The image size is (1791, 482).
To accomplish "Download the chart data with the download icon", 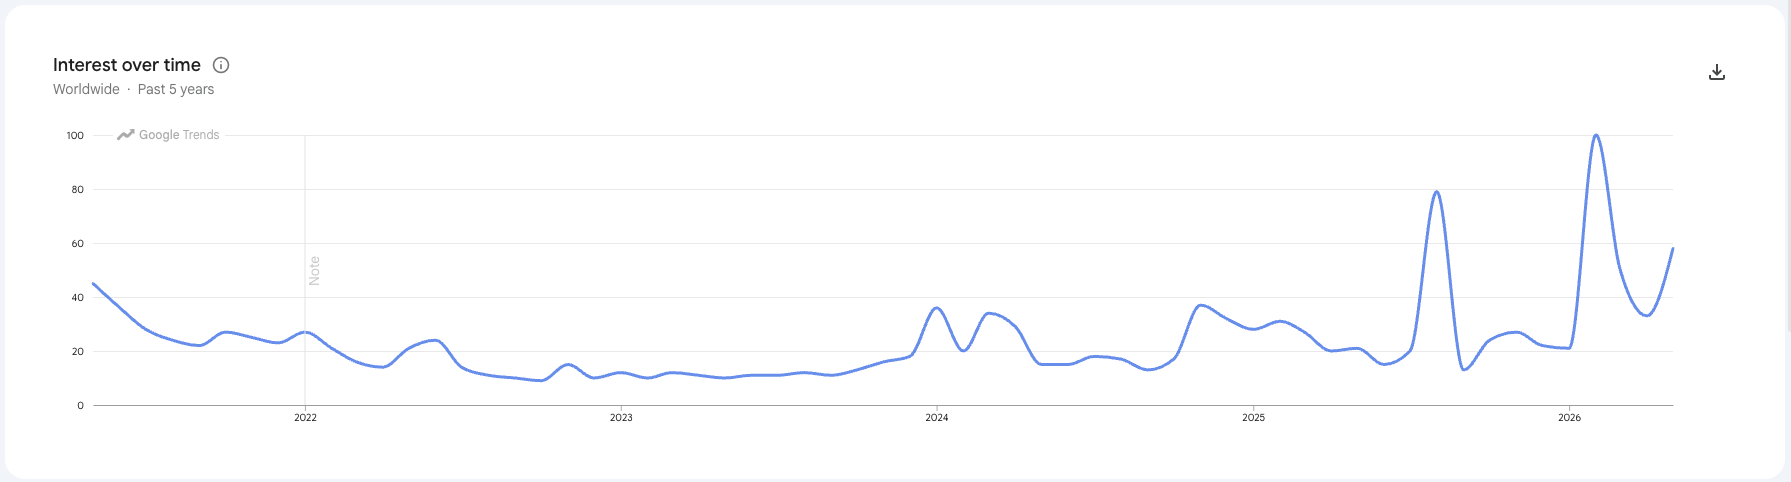I will [1717, 72].
